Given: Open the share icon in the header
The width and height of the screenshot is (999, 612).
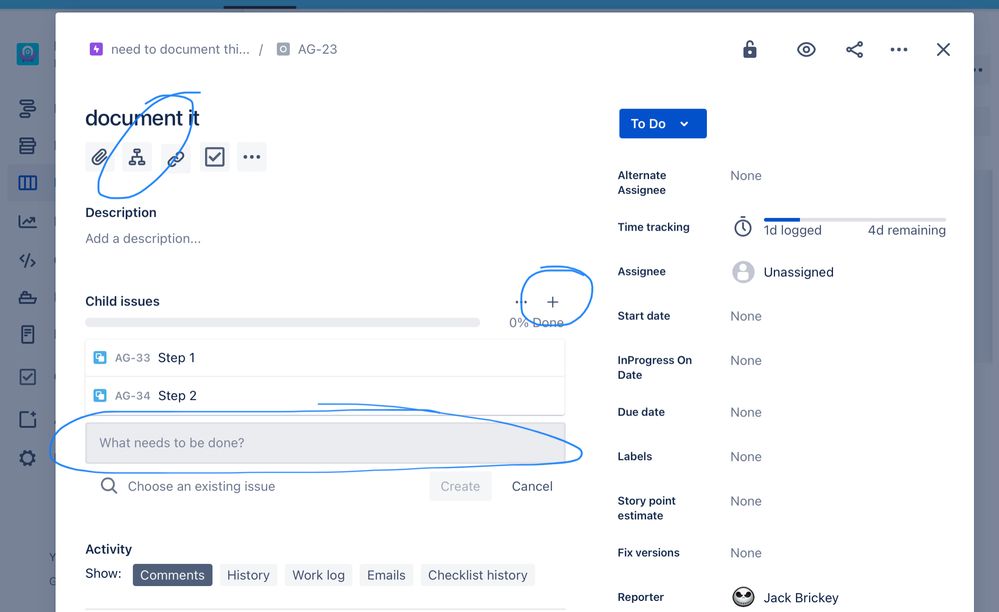Looking at the screenshot, I should (854, 49).
